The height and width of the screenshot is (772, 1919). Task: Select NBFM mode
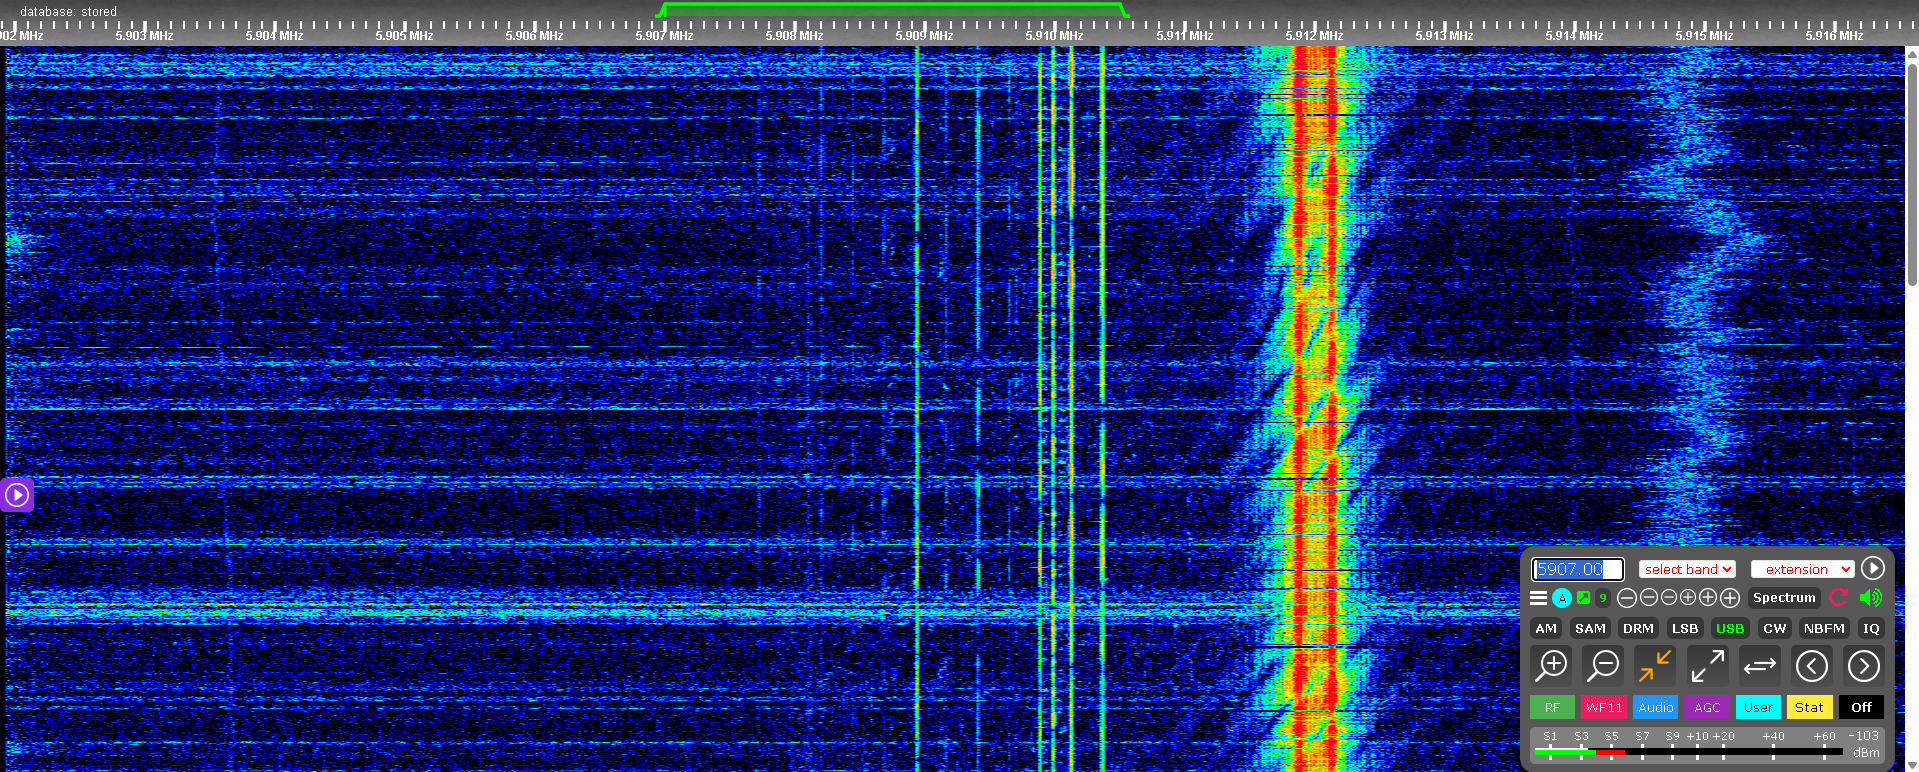pos(1824,628)
